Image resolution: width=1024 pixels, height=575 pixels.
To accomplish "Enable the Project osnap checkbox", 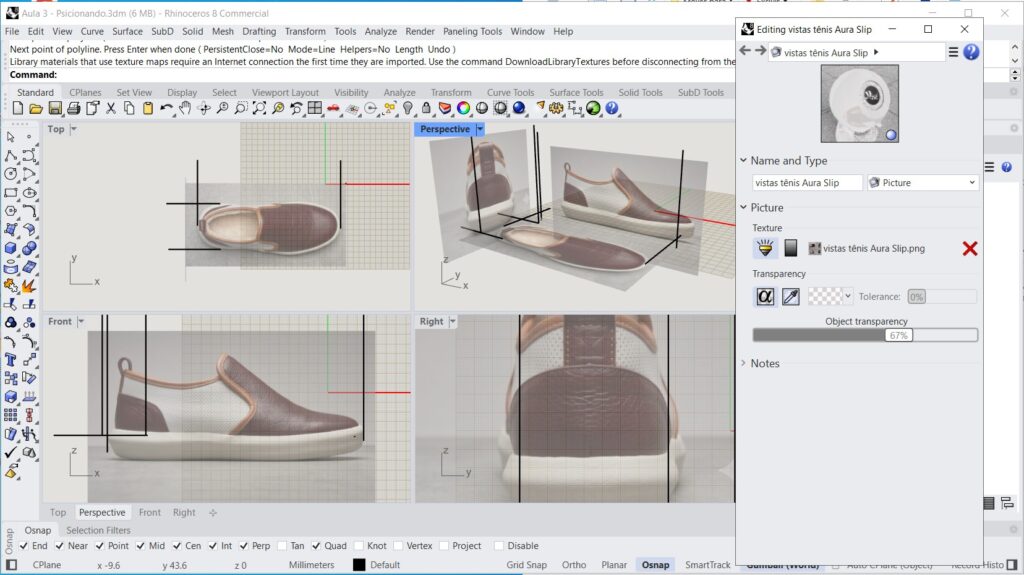I will point(444,546).
